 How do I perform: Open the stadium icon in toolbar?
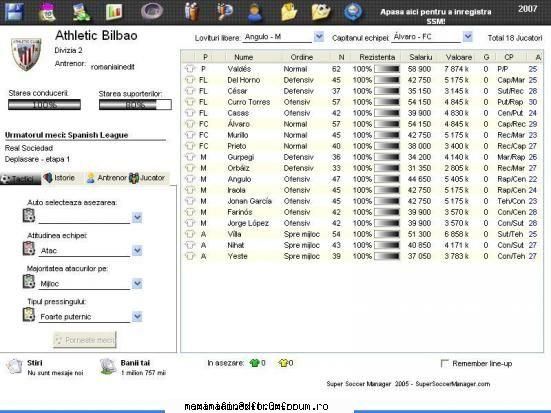pyautogui.click(x=152, y=11)
